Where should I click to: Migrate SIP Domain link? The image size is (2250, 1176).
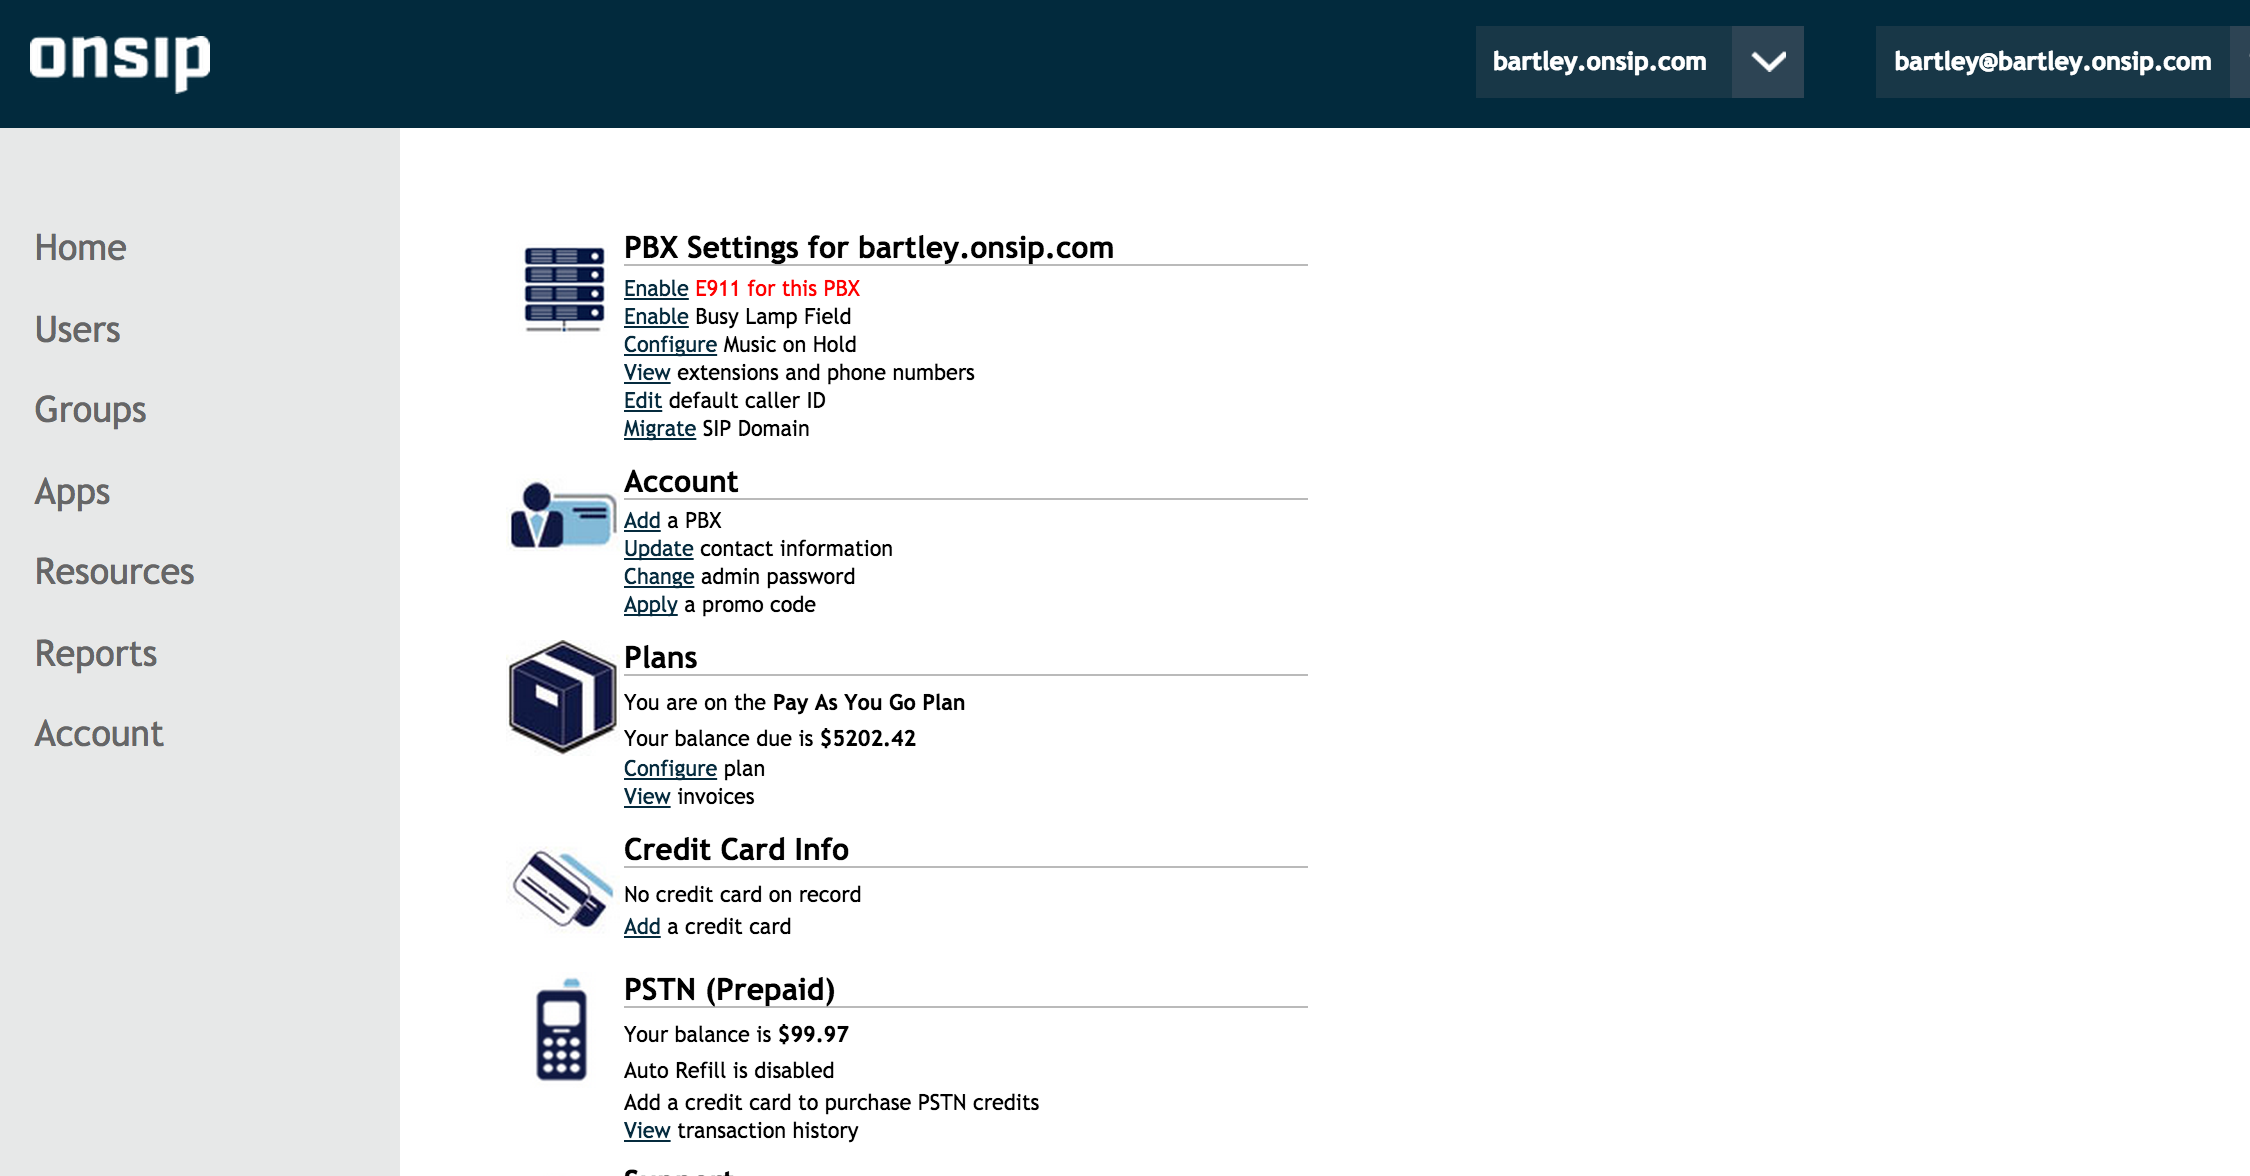pos(660,429)
